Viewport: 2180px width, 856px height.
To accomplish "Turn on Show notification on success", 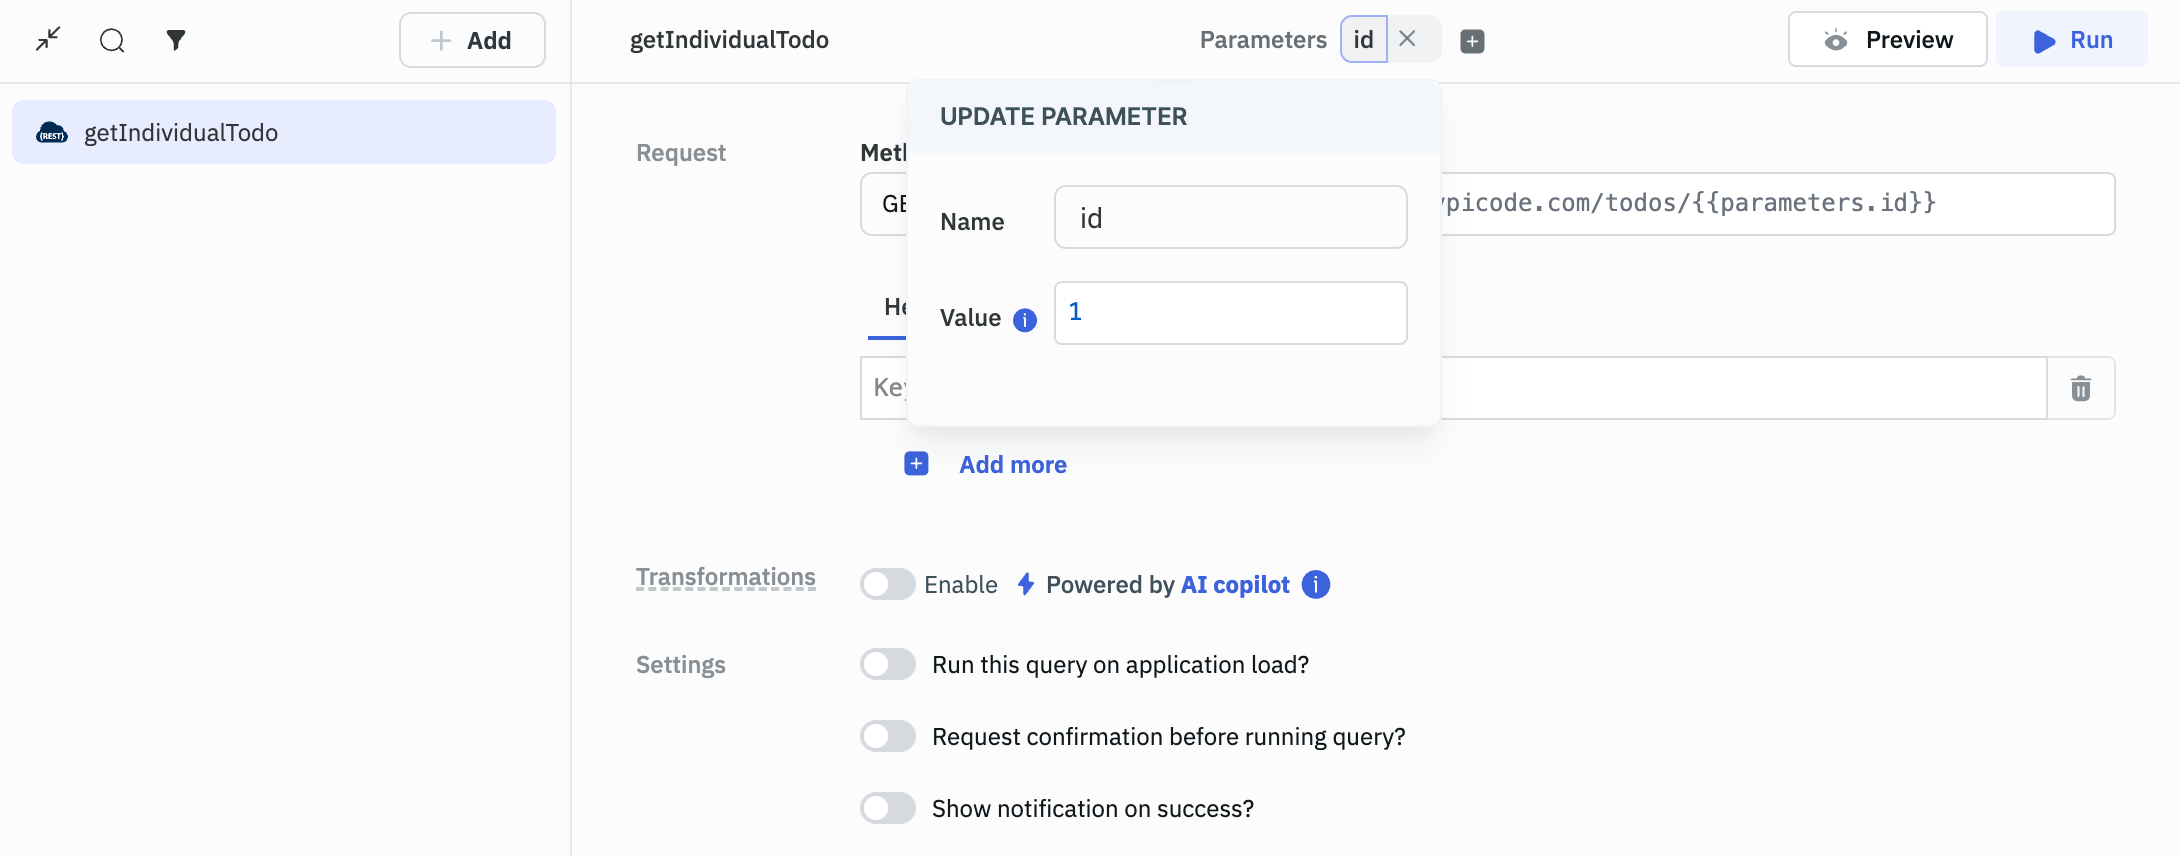I will point(887,808).
